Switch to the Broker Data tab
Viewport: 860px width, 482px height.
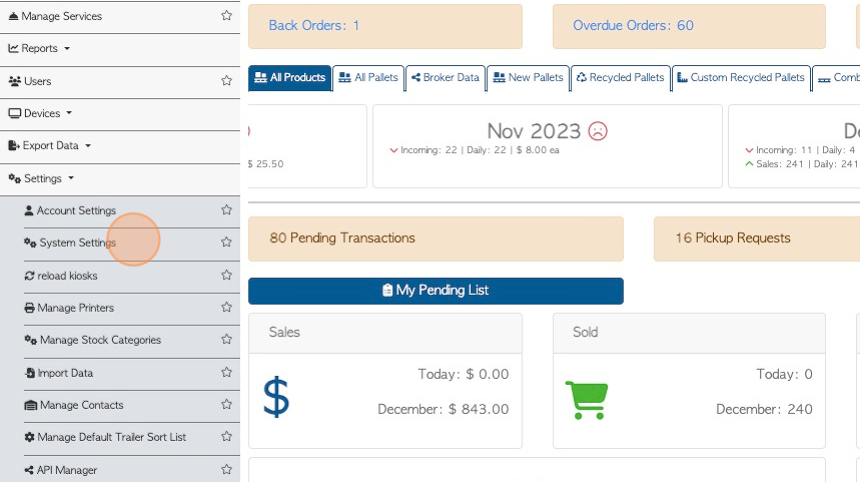tap(445, 78)
